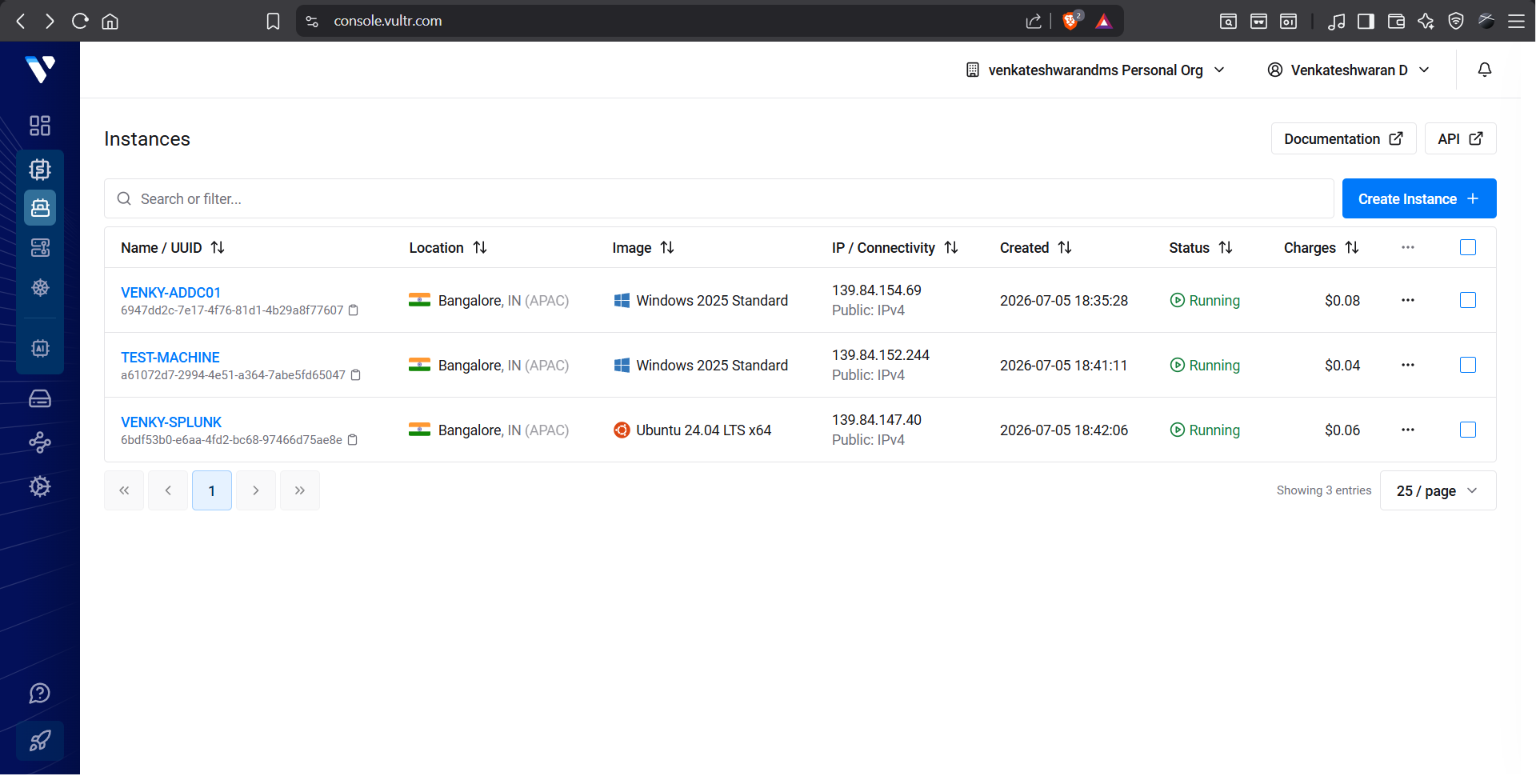Screen dimensions: 1536x775
Task: Open the storage server icon below instances
Action: coord(40,247)
